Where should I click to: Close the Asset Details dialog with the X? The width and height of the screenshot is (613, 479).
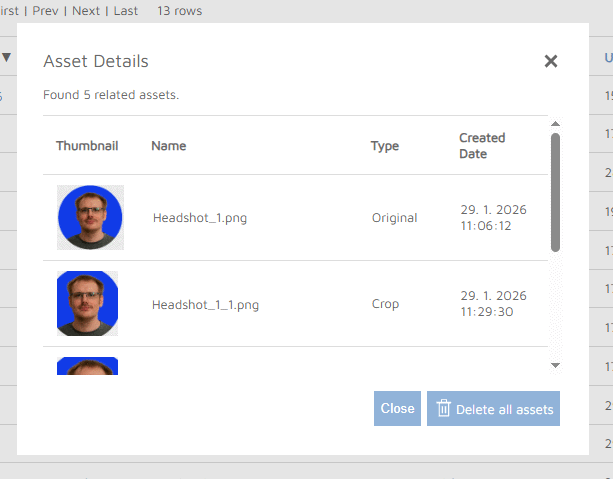click(x=550, y=61)
